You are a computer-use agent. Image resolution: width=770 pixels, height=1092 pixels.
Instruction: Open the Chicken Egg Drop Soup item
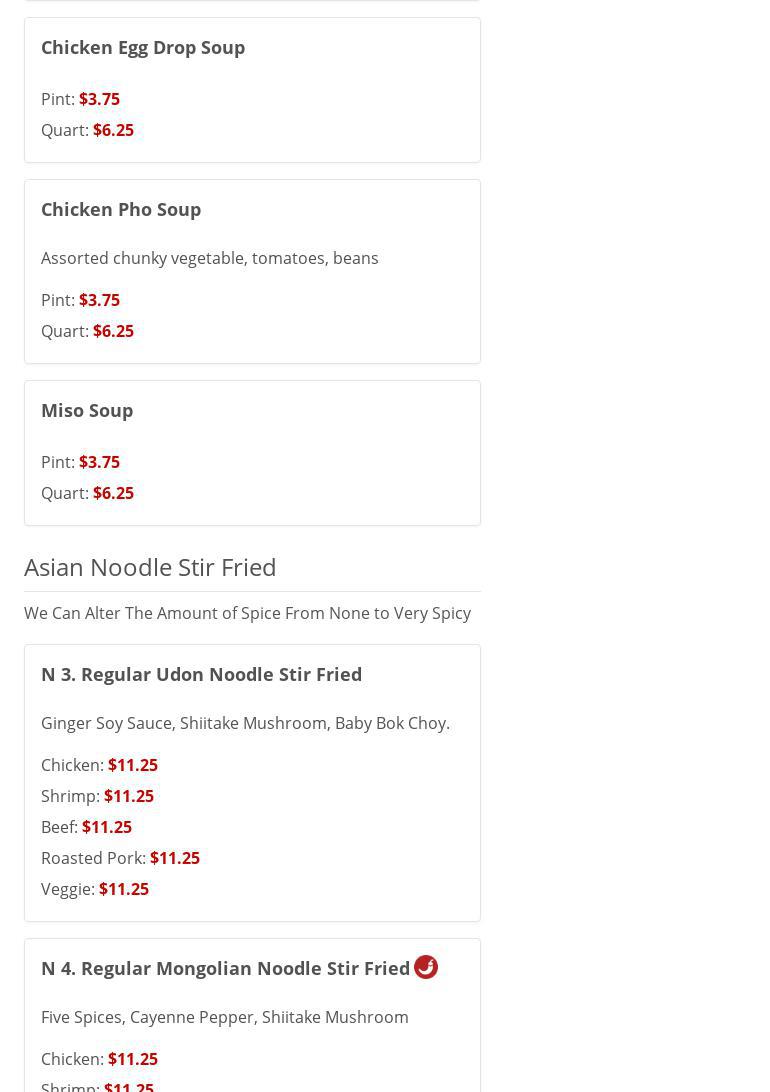tap(143, 47)
